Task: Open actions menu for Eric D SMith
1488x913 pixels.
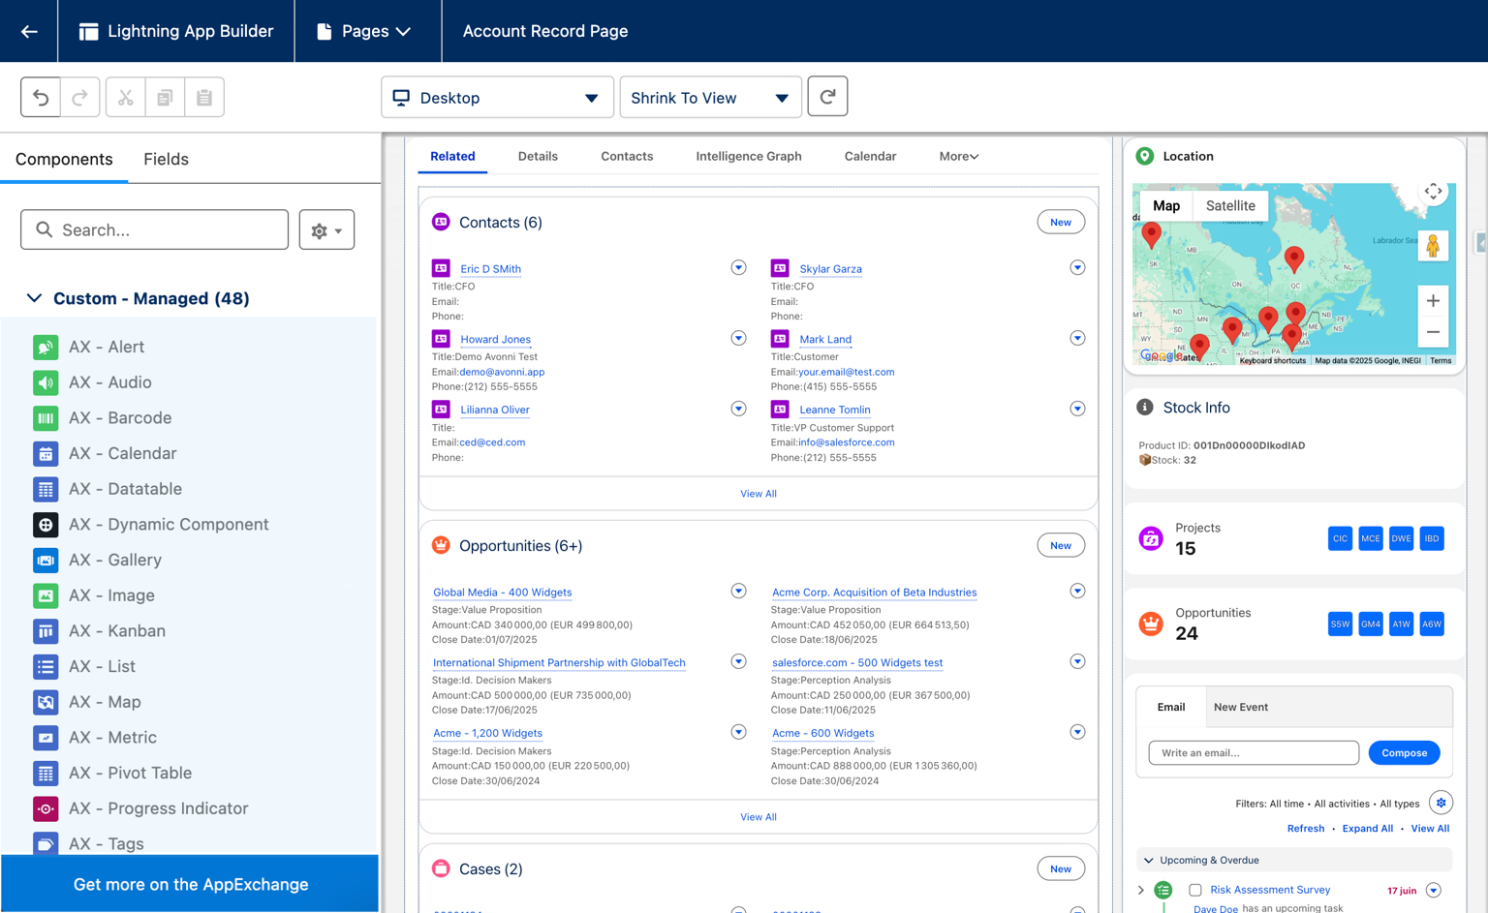Action: point(738,268)
